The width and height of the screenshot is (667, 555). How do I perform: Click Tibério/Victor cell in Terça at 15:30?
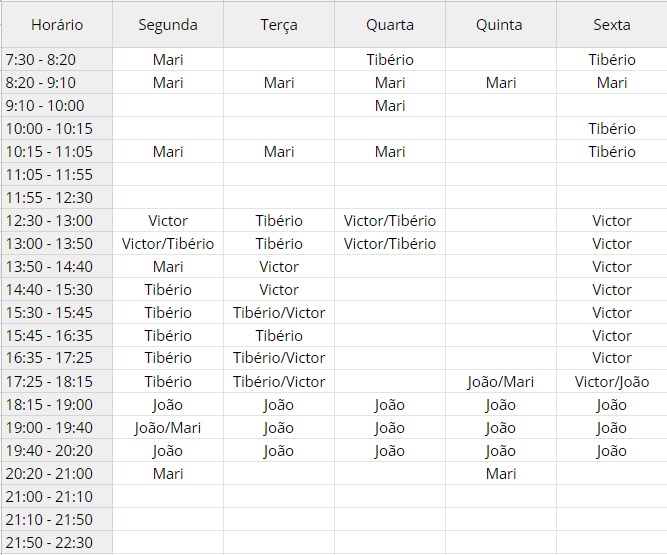(279, 313)
